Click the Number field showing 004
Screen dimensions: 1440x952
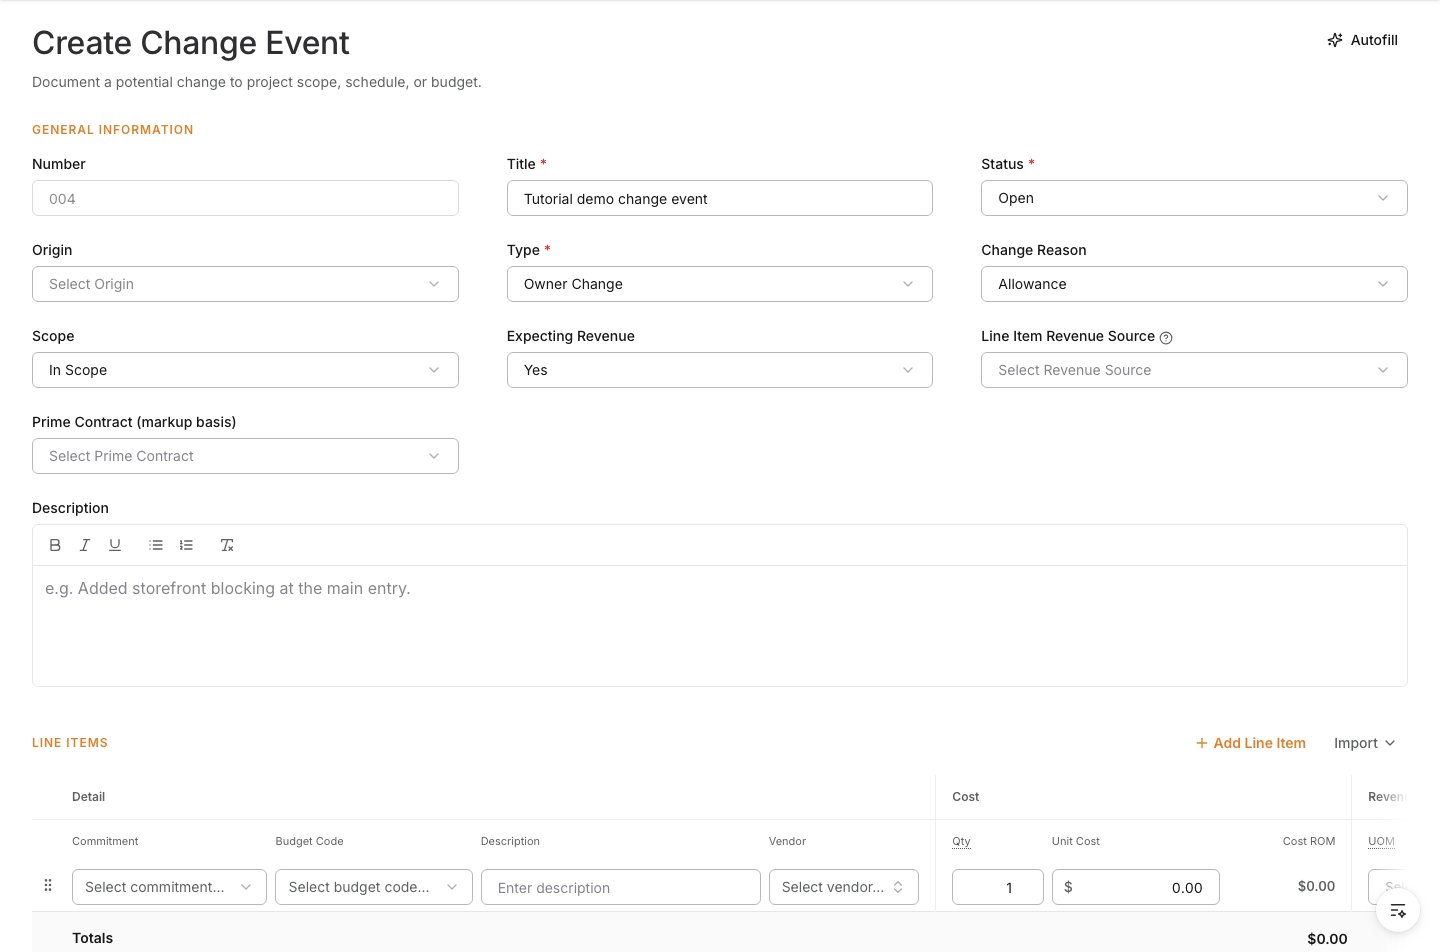point(245,198)
